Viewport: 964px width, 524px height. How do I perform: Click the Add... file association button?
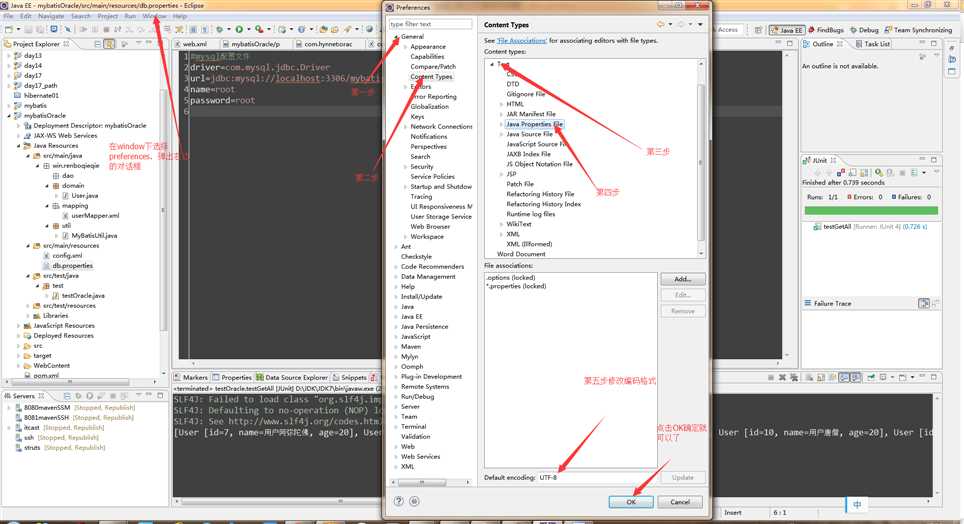[682, 279]
